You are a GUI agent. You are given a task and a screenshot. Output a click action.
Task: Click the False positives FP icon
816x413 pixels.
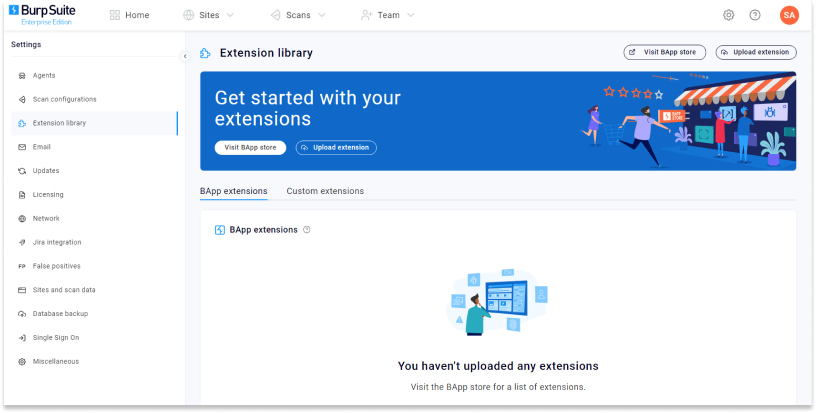[22, 266]
